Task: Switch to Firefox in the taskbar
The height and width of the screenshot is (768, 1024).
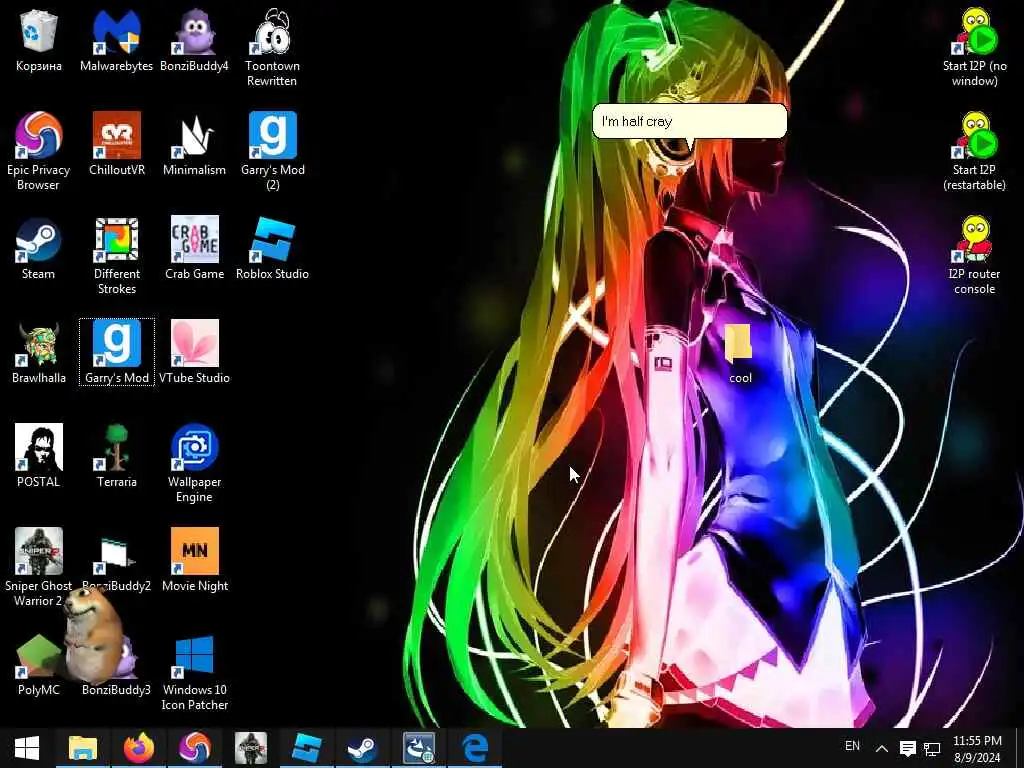Action: point(138,748)
